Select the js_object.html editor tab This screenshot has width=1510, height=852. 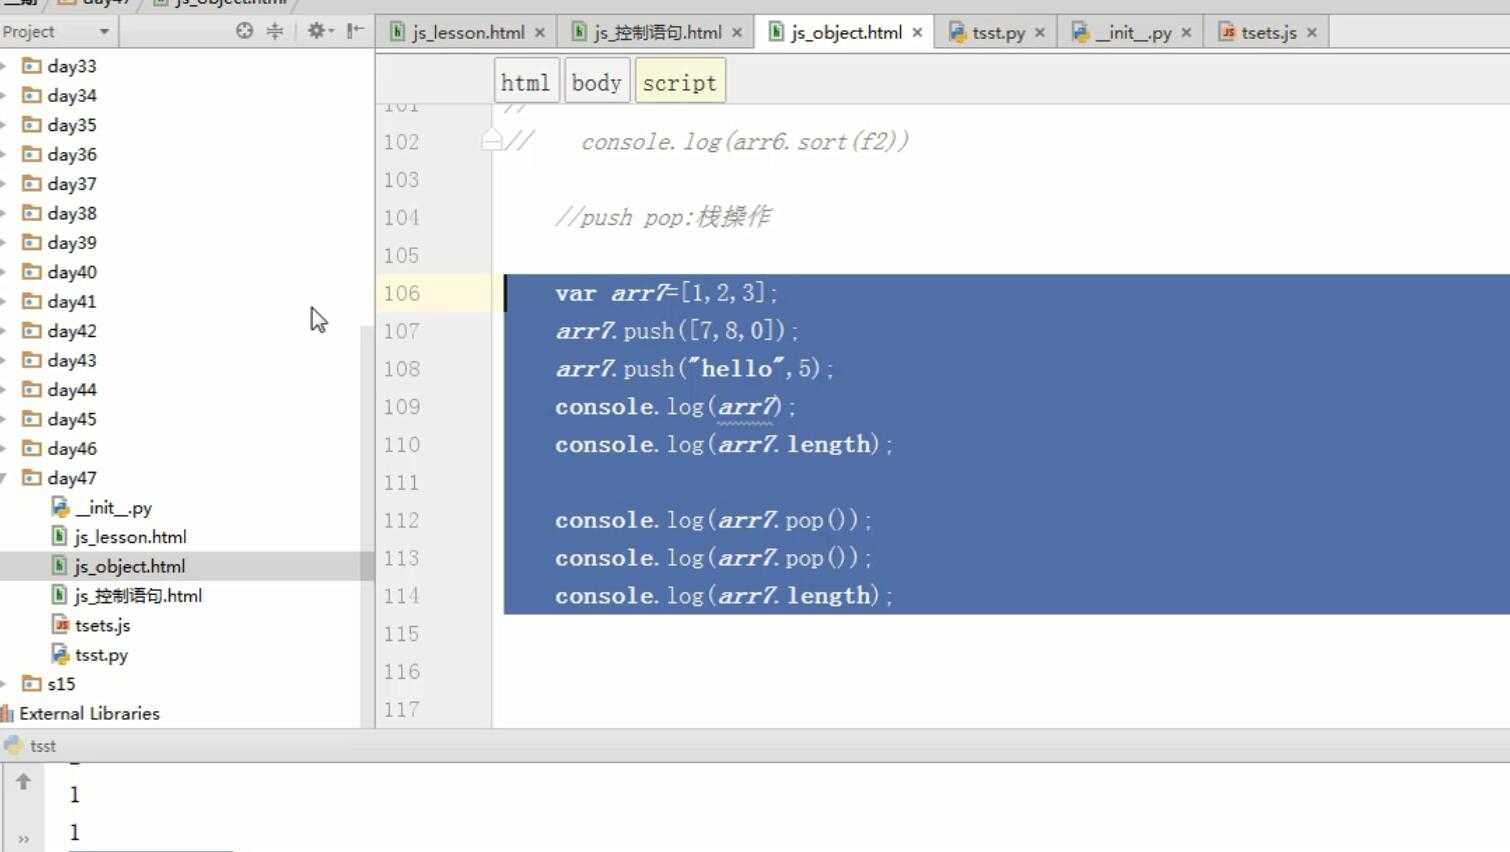[846, 32]
